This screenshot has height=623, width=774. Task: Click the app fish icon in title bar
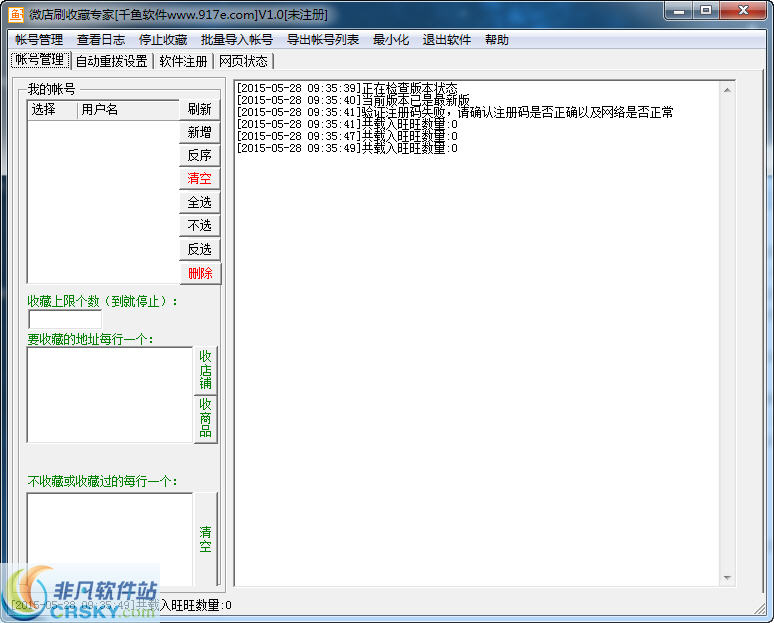pyautogui.click(x=15, y=15)
